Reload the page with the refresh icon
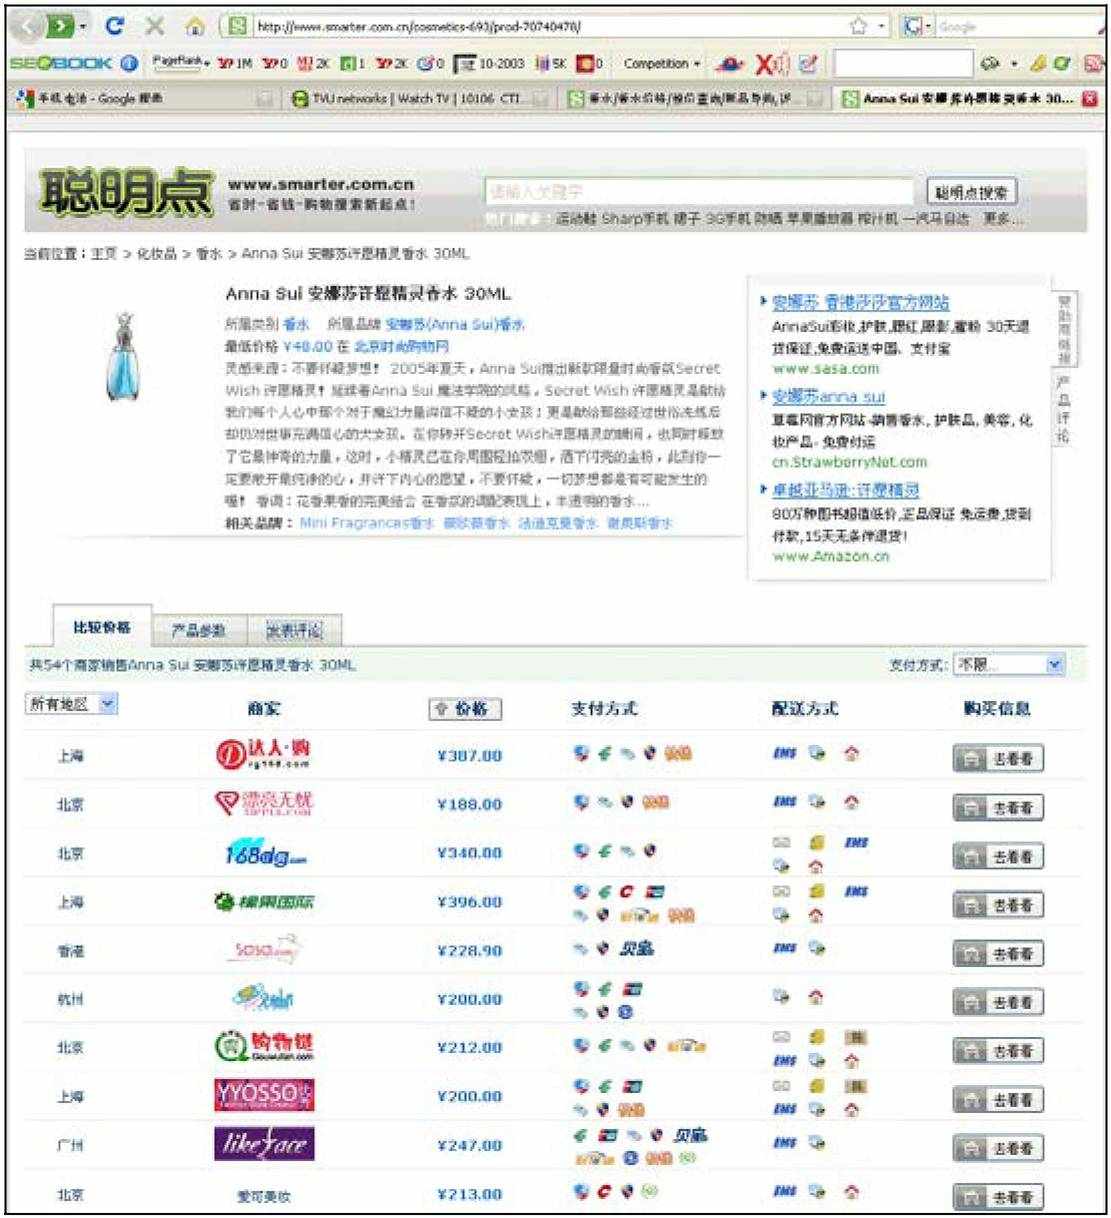The width and height of the screenshot is (1111, 1218). tap(115, 27)
